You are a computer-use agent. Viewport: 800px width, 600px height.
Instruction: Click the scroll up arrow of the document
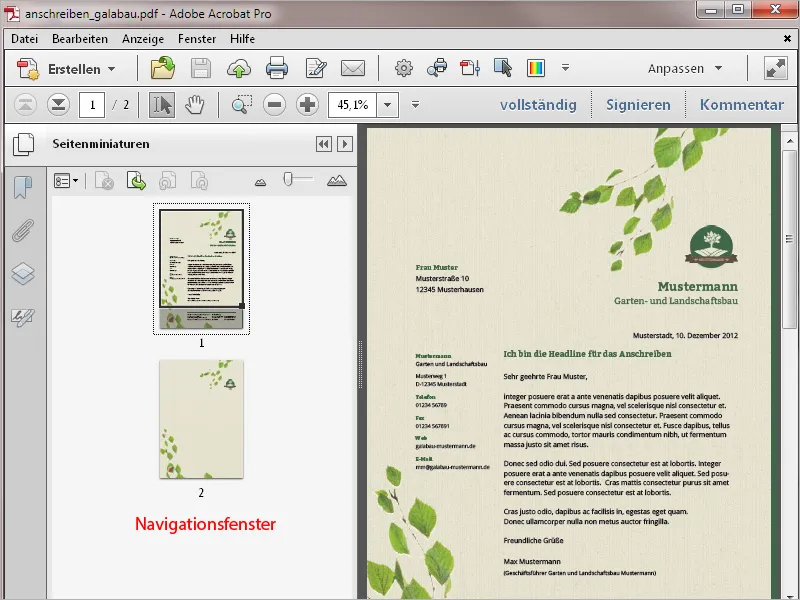790,141
